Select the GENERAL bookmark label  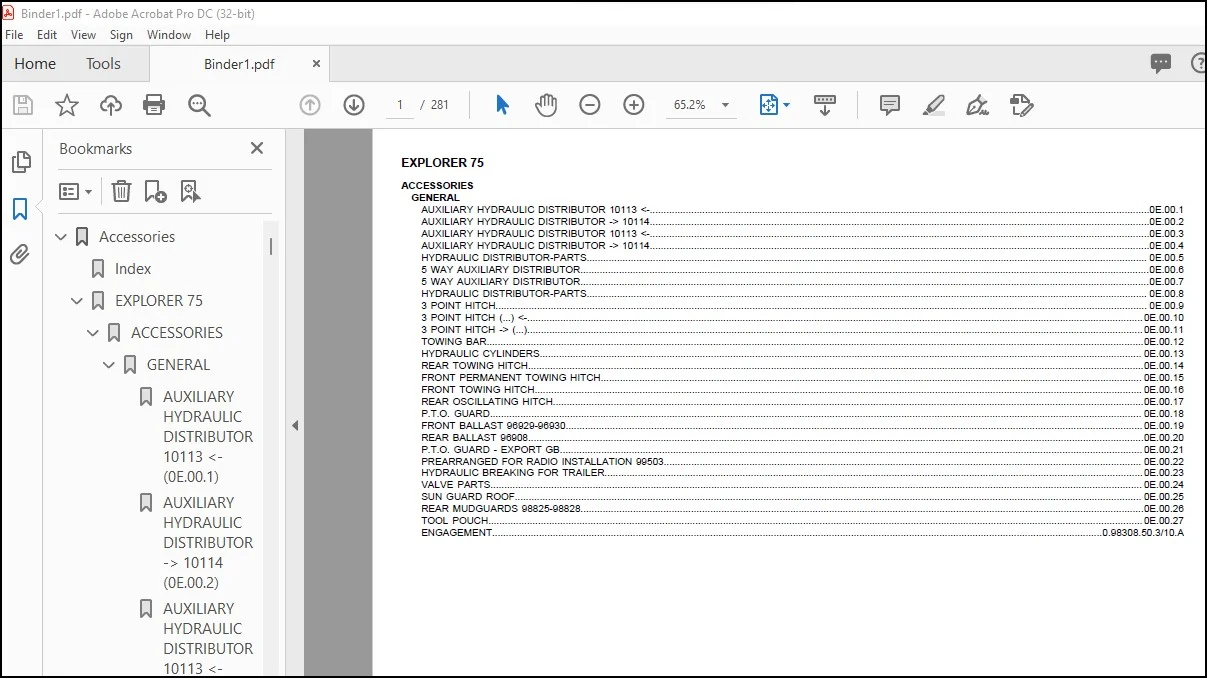(178, 365)
